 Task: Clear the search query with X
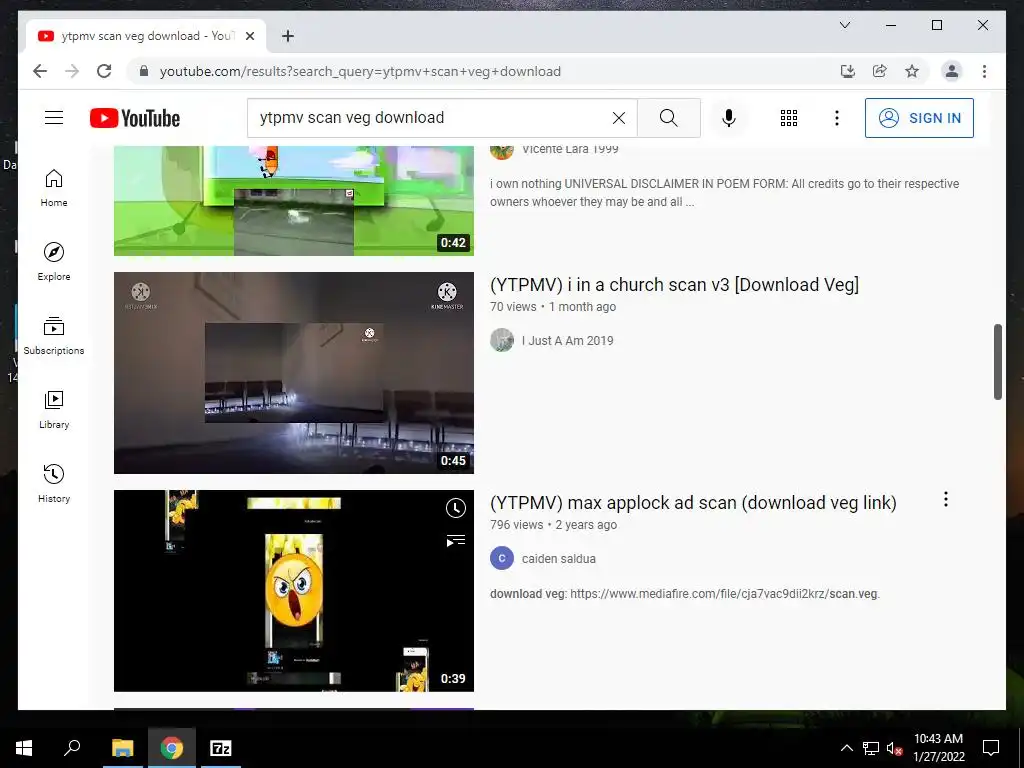pyautogui.click(x=618, y=118)
